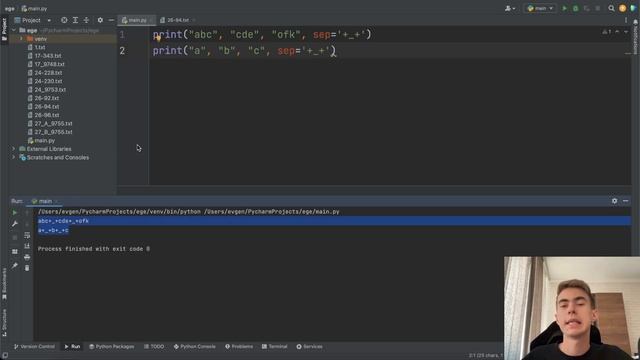The width and height of the screenshot is (640, 360).
Task: Open the inspections warning widget in editor
Action: [x=607, y=32]
